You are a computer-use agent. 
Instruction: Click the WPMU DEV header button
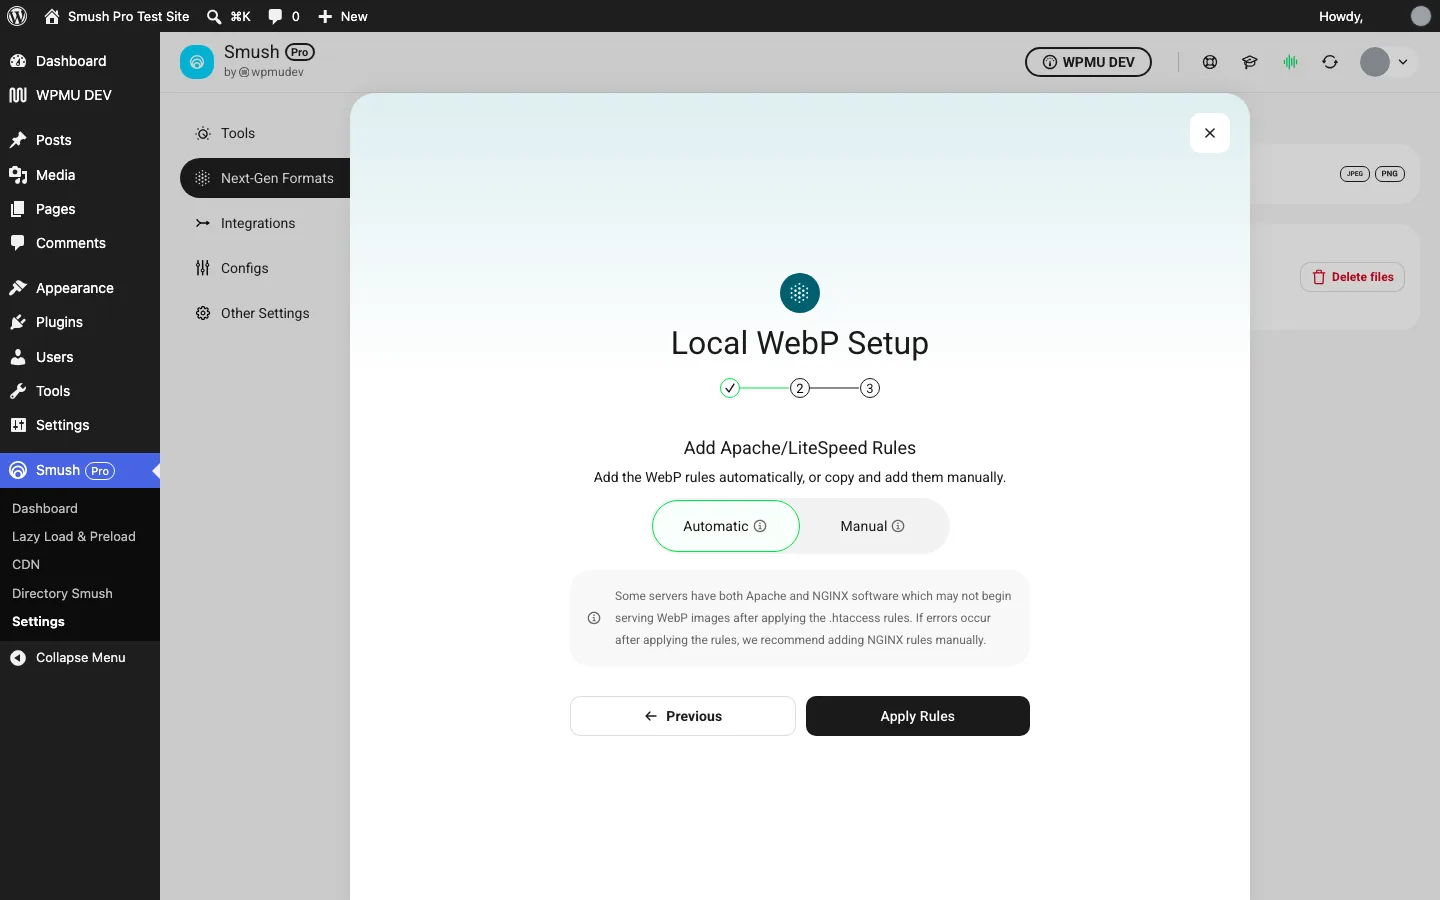(1088, 62)
